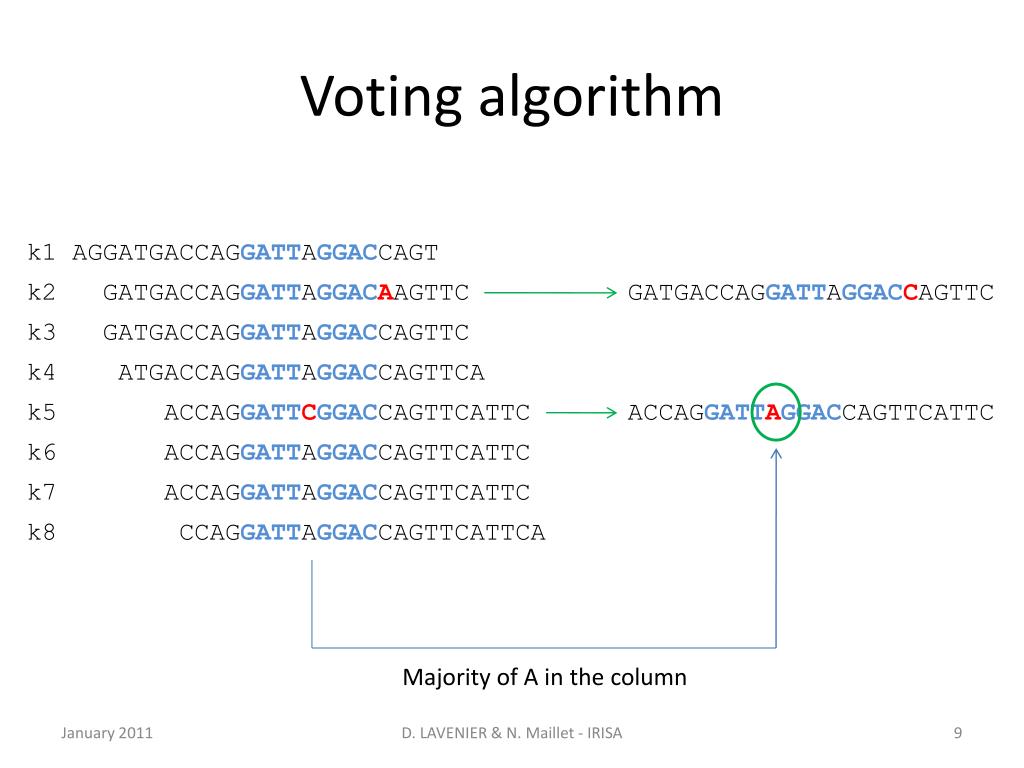Click the blue upward arrow head under the circle
The height and width of the screenshot is (768, 1024).
click(x=776, y=454)
